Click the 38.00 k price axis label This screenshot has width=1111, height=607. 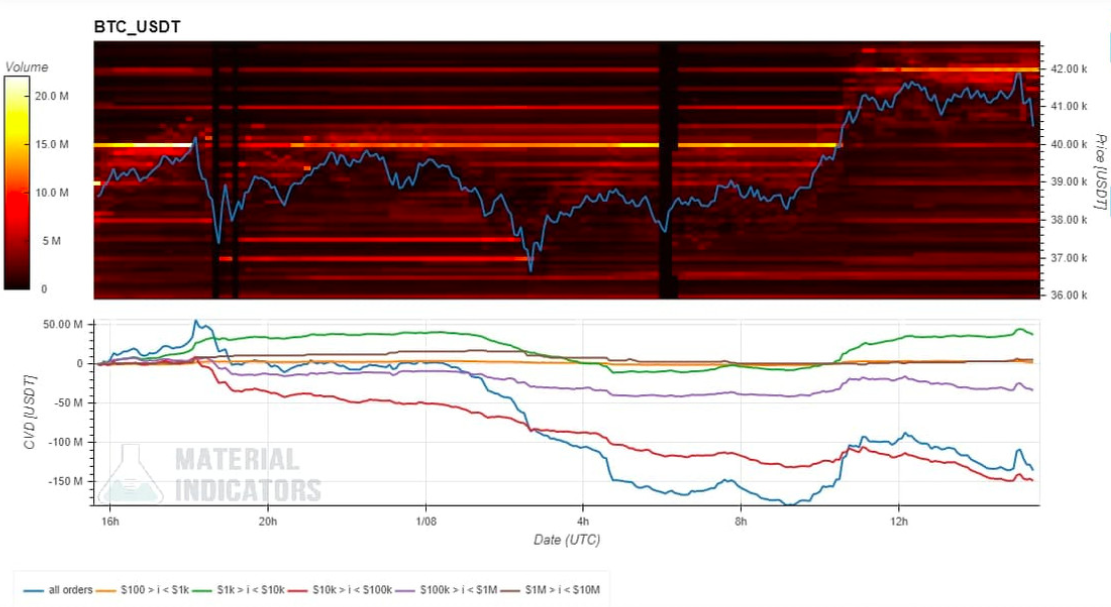(1068, 220)
